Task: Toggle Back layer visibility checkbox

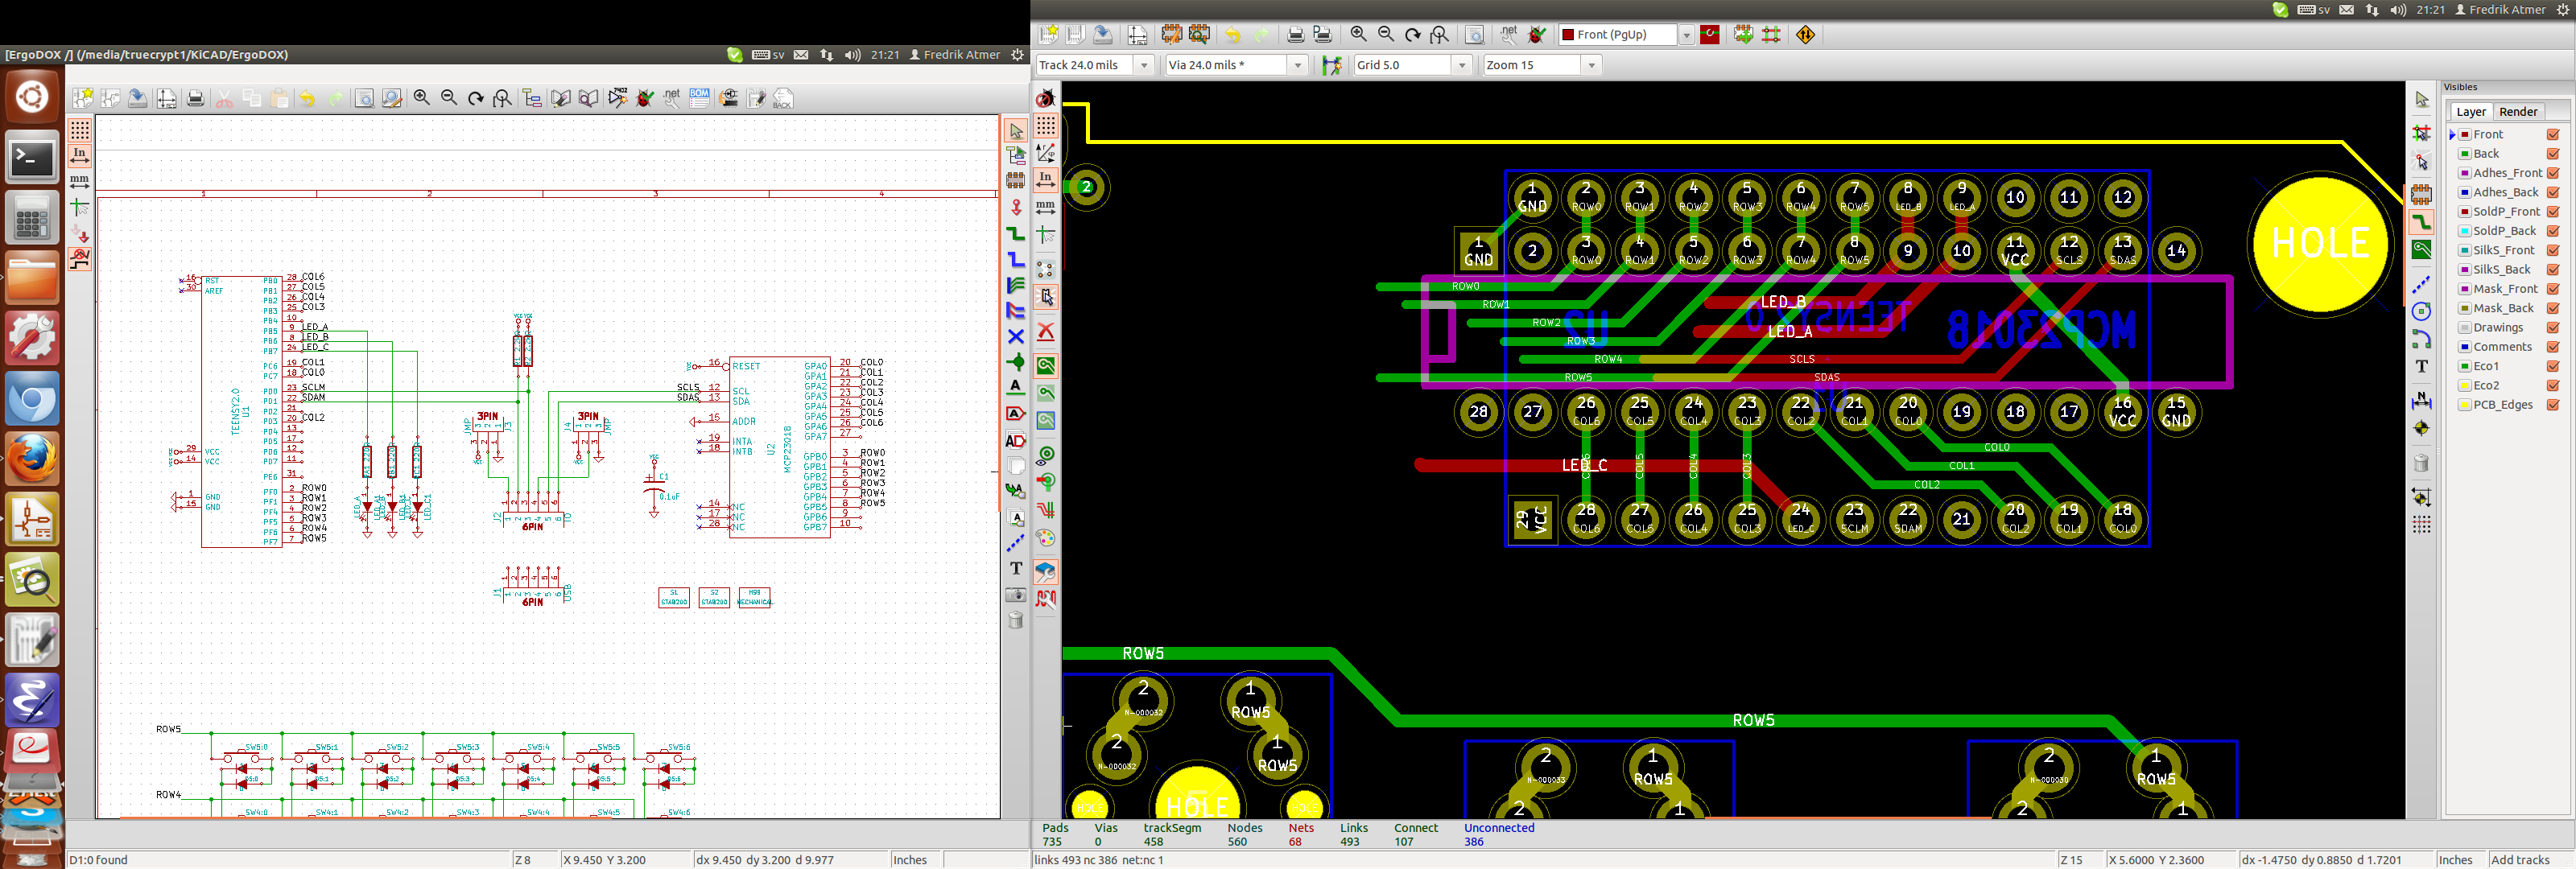Action: click(2553, 154)
